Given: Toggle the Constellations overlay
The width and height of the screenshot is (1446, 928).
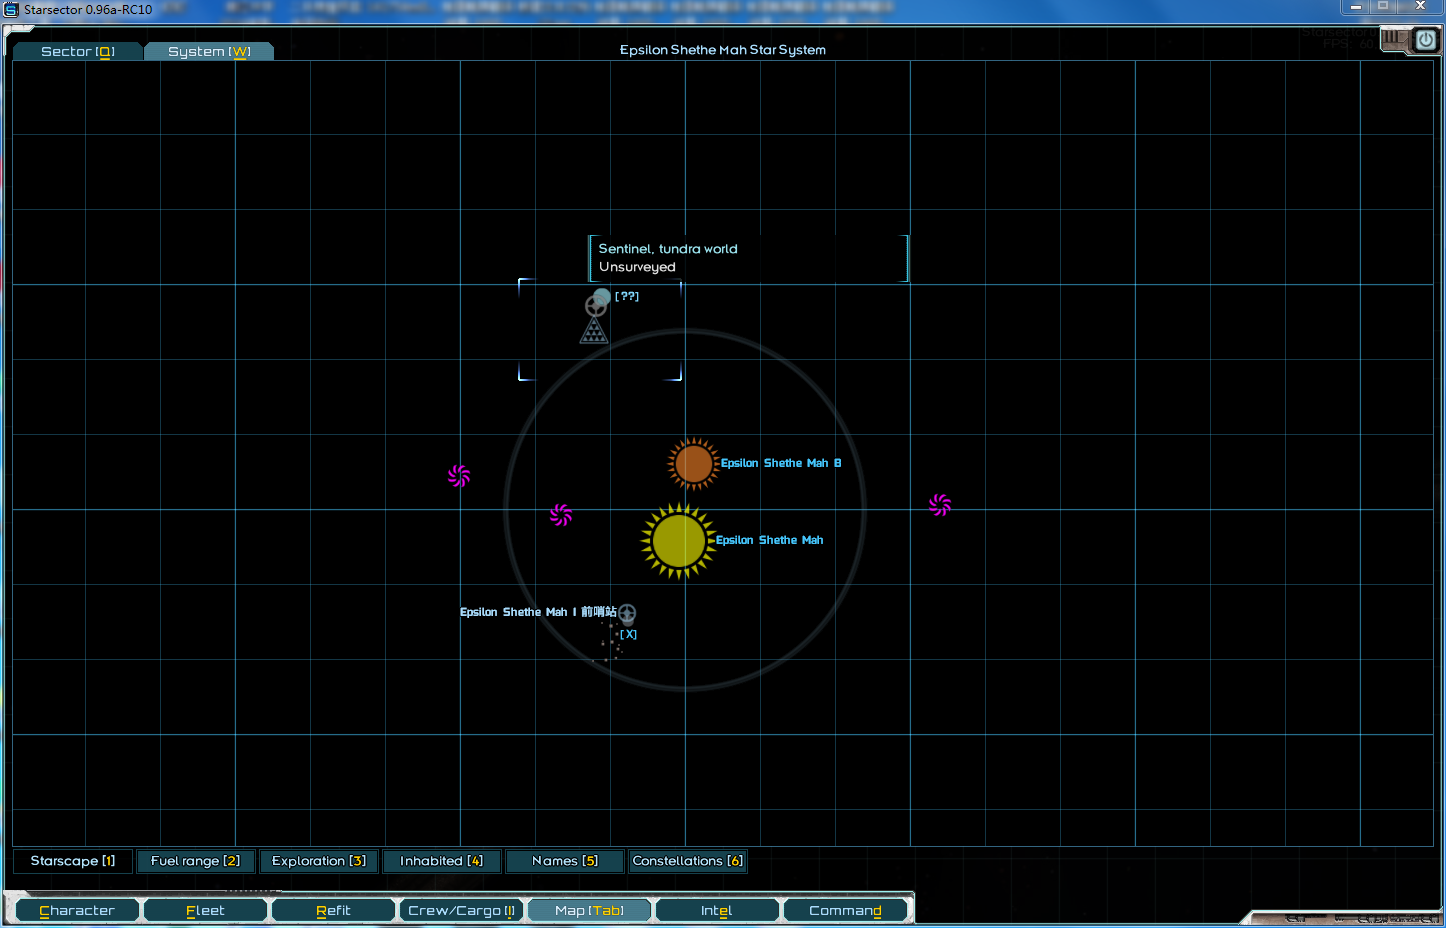Looking at the screenshot, I should click(x=687, y=861).
